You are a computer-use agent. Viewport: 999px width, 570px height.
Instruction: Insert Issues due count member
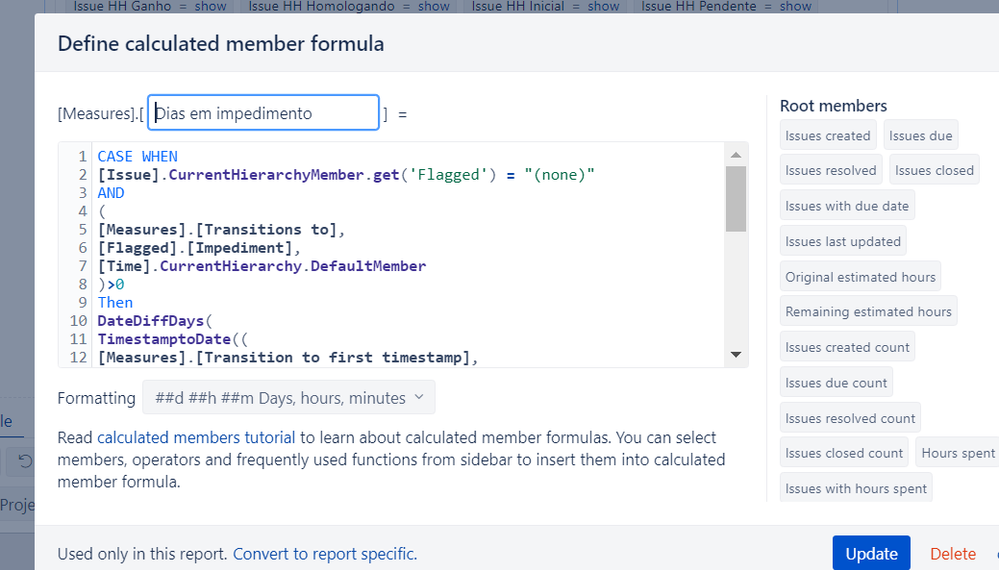pos(836,383)
